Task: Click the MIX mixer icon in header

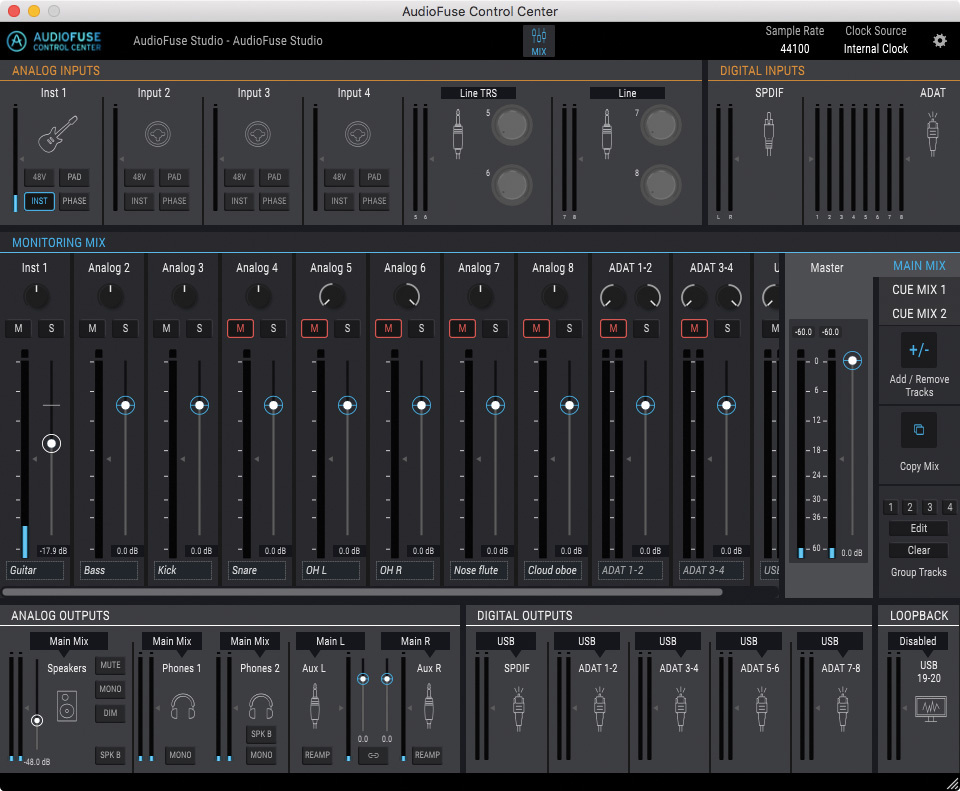Action: coord(539,41)
